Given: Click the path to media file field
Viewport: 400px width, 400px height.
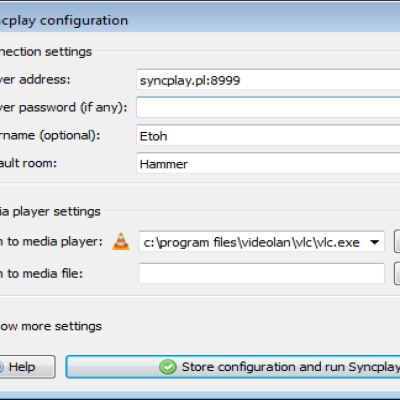Looking at the screenshot, I should pos(262,273).
